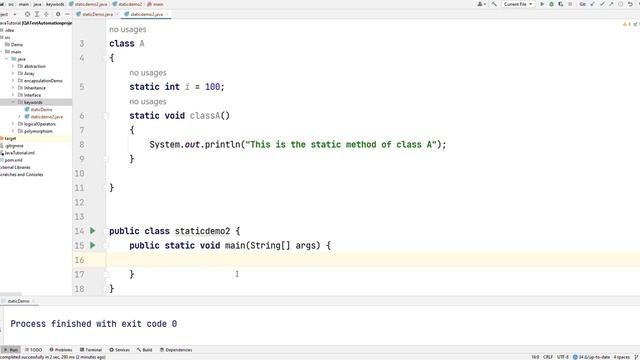
Task: Click CRLF line separator in status bar
Action: 548,357
